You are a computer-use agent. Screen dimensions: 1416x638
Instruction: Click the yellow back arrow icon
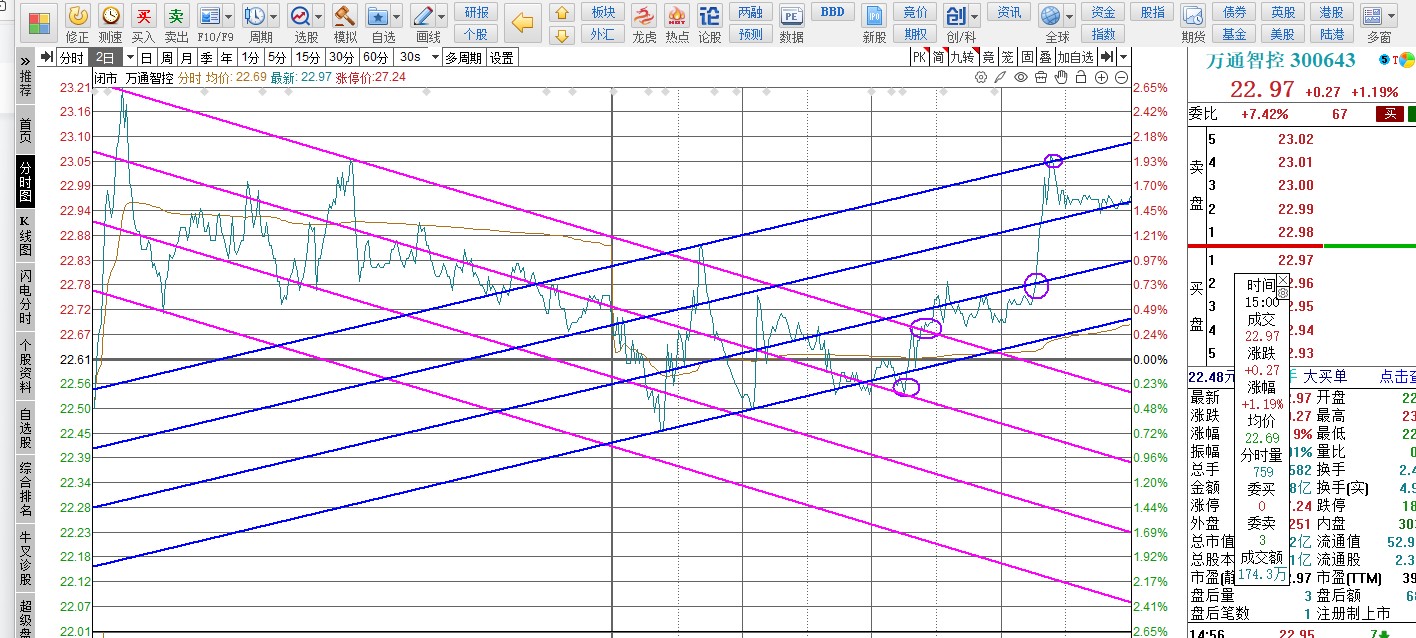pos(523,22)
